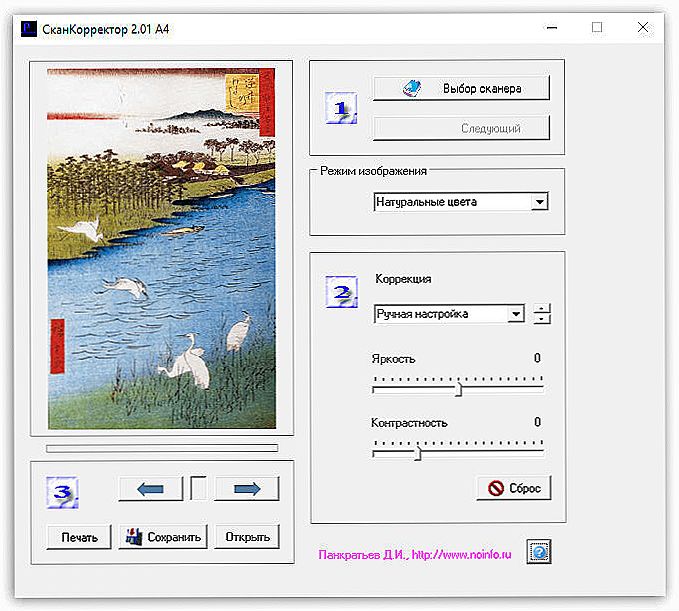Click the up arrow of the correction spinner
Viewport: 679px width, 611px height.
coord(542,309)
